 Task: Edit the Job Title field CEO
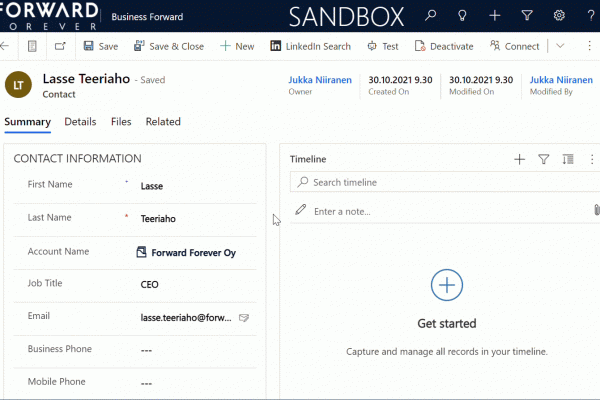click(x=197, y=284)
